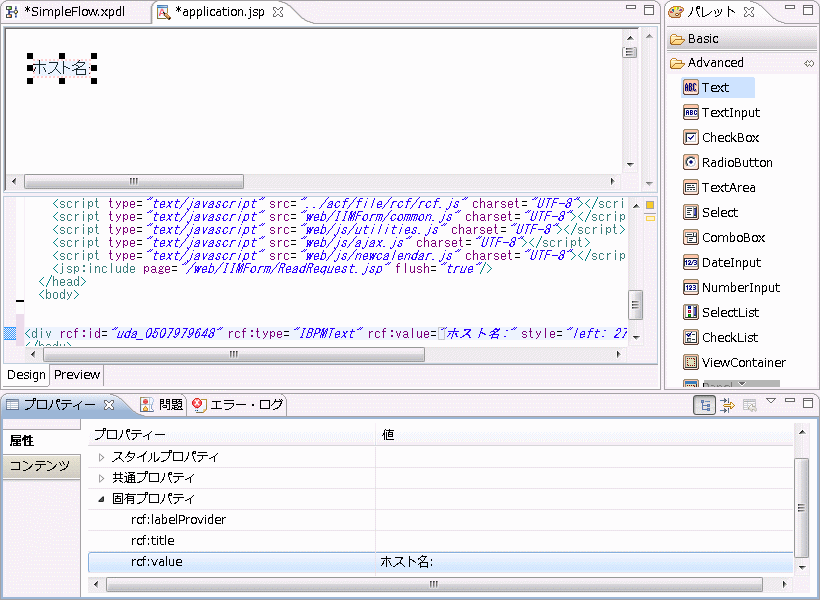The height and width of the screenshot is (600, 820).
Task: Select the コンテンツ properties section tab
Action: tap(42, 466)
